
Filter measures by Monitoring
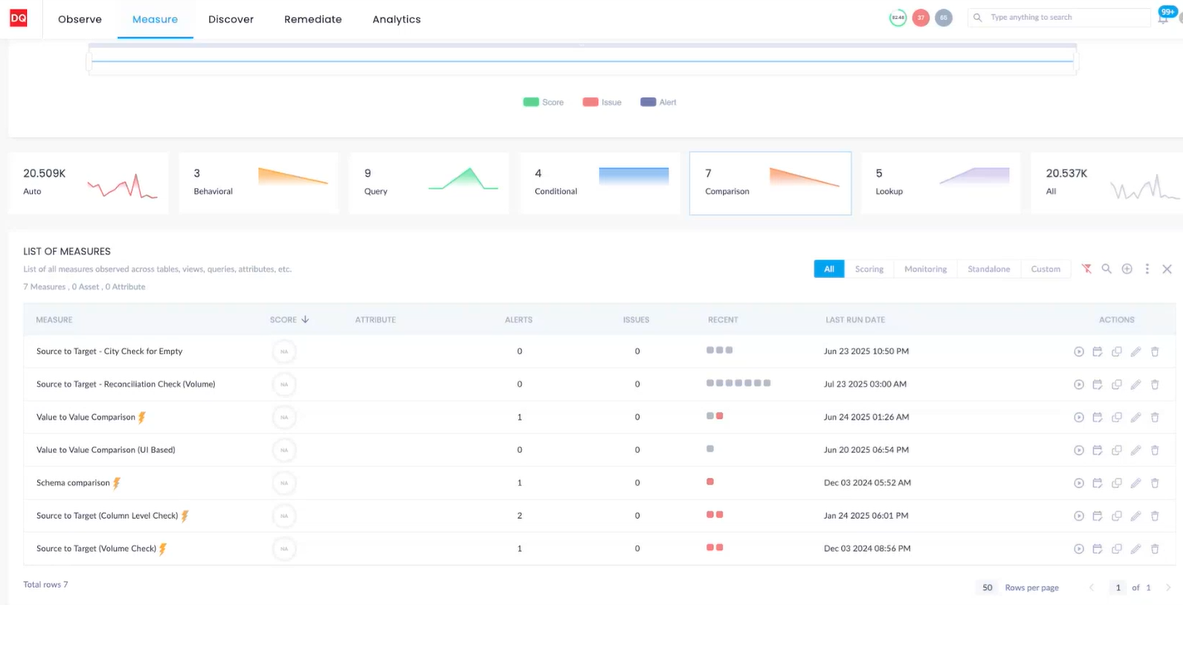click(926, 269)
